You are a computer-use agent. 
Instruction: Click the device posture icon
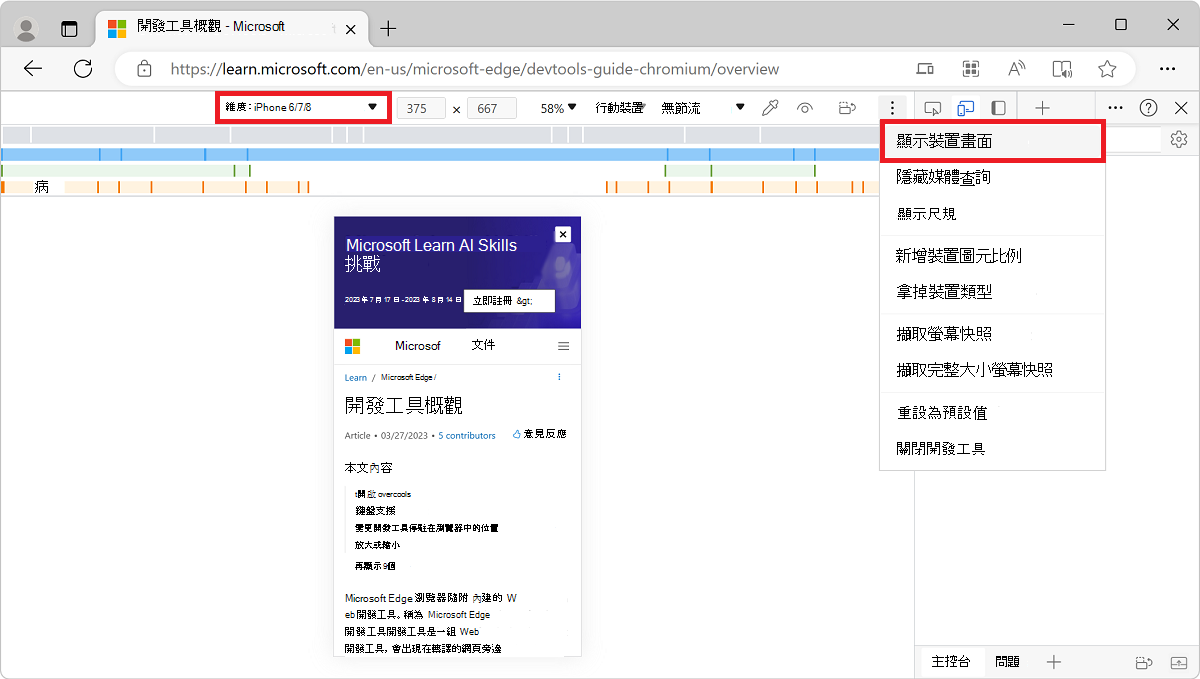coord(847,108)
